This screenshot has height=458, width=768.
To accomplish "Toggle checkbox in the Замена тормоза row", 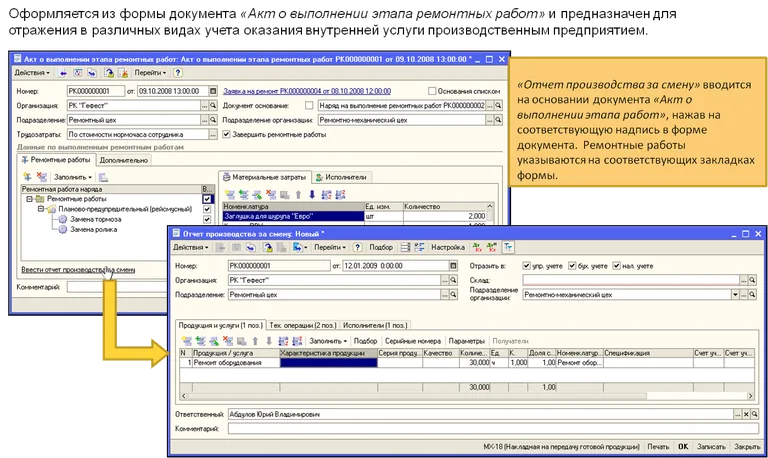I will [207, 219].
